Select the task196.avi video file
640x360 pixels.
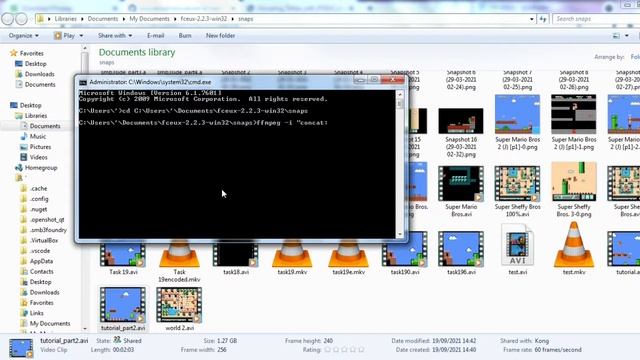click(461, 253)
